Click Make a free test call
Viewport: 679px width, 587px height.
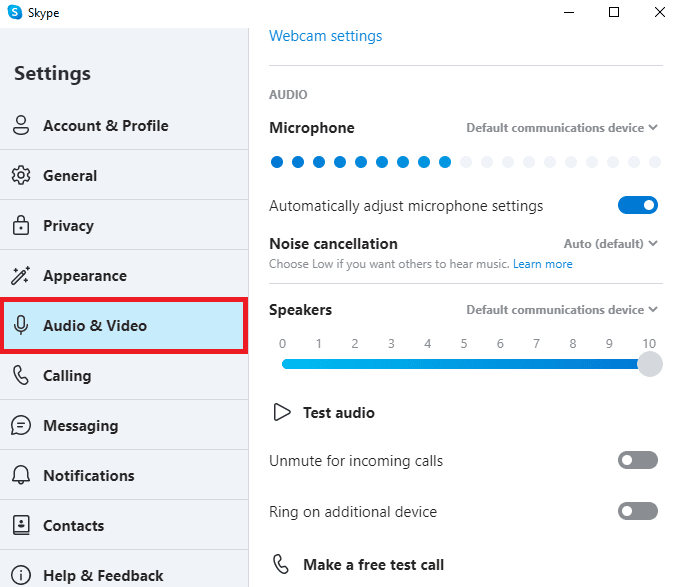coord(373,564)
